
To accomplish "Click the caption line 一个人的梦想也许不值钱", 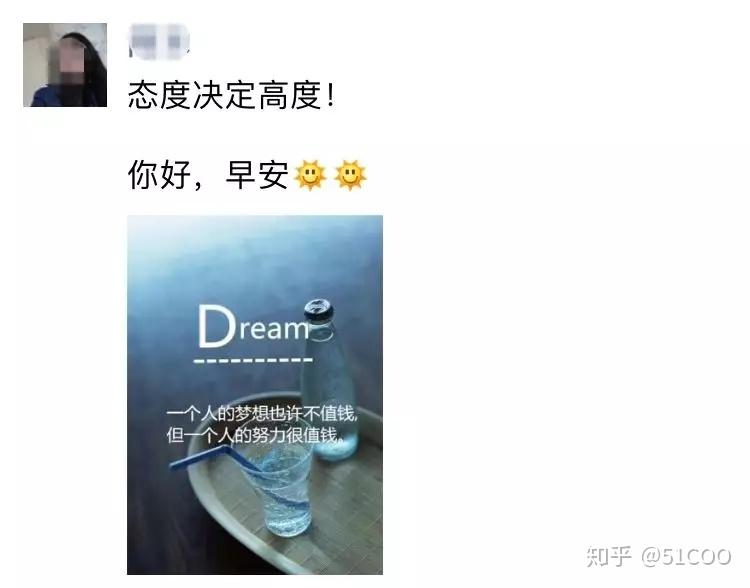I will 262,414.
